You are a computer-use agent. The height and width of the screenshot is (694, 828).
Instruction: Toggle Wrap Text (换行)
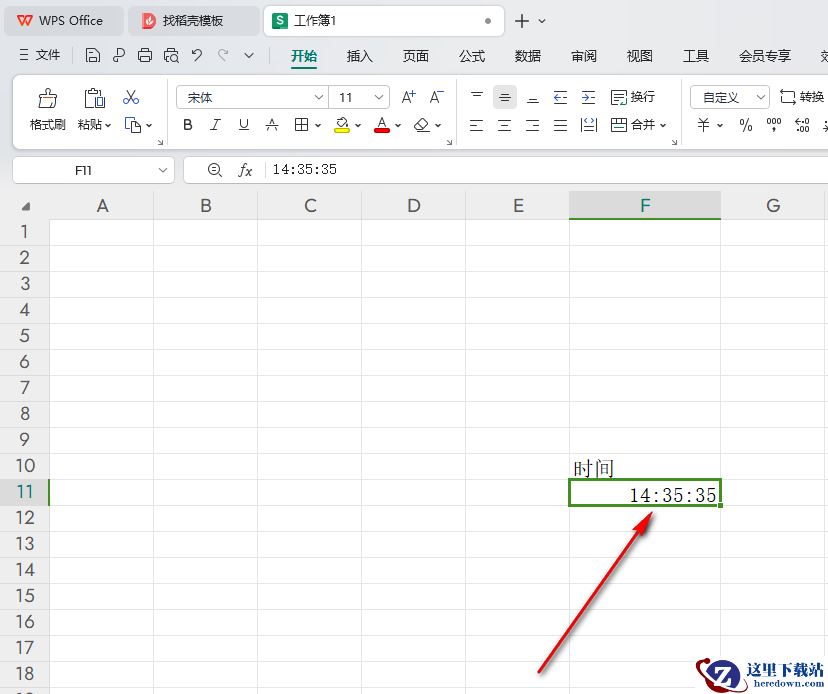pyautogui.click(x=633, y=97)
